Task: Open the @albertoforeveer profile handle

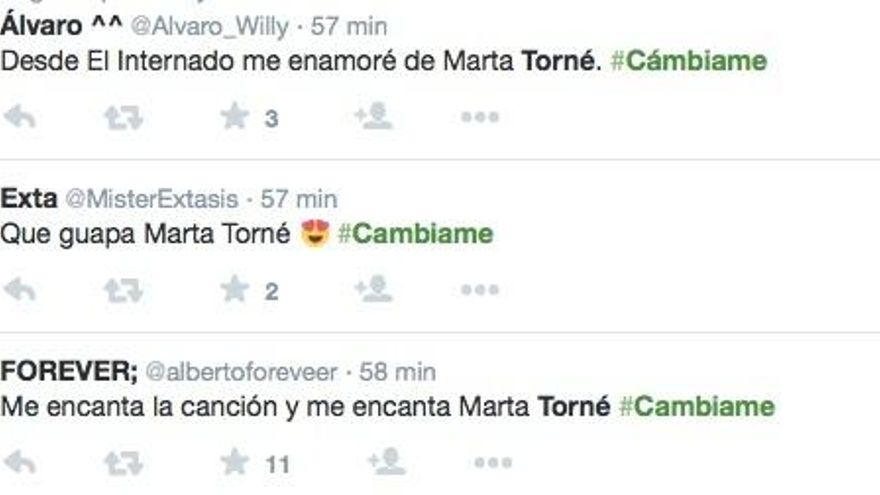Action: coord(241,372)
